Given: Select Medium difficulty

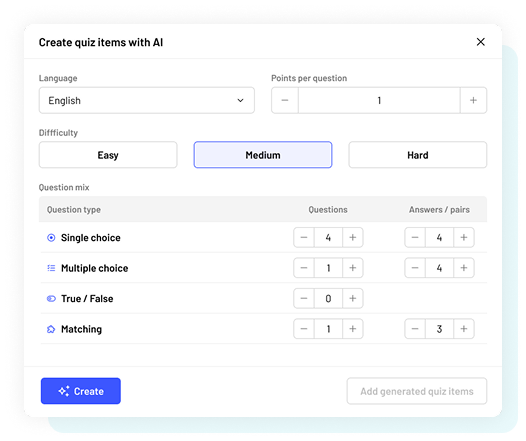Looking at the screenshot, I should click(263, 155).
